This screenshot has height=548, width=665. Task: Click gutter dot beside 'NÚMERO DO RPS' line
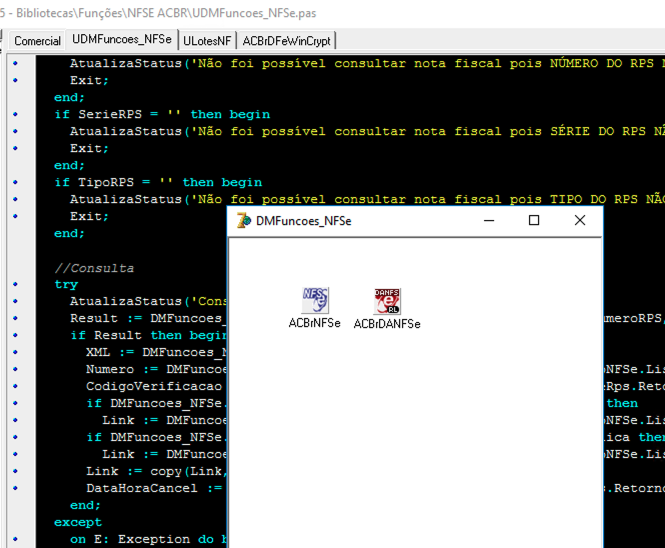[x=16, y=63]
